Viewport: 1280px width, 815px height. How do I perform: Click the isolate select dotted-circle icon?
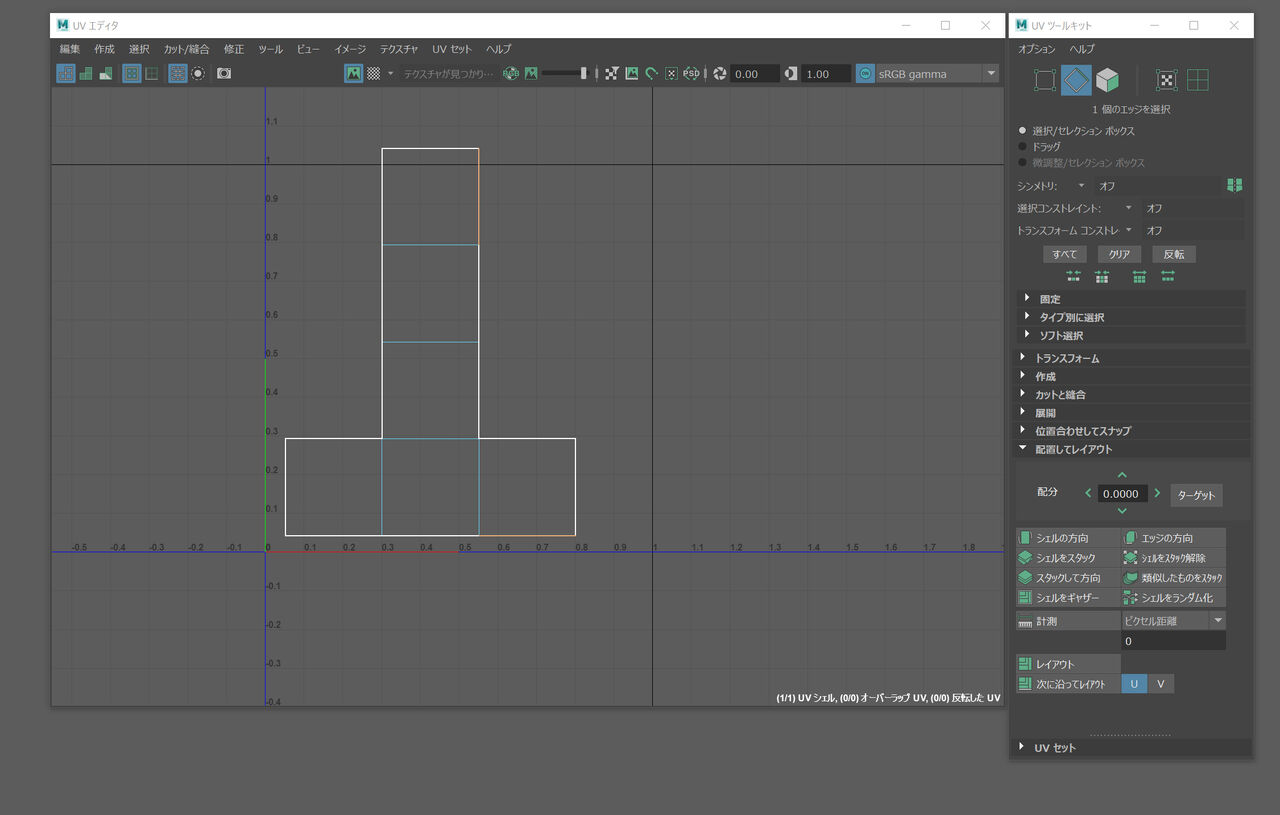[198, 73]
